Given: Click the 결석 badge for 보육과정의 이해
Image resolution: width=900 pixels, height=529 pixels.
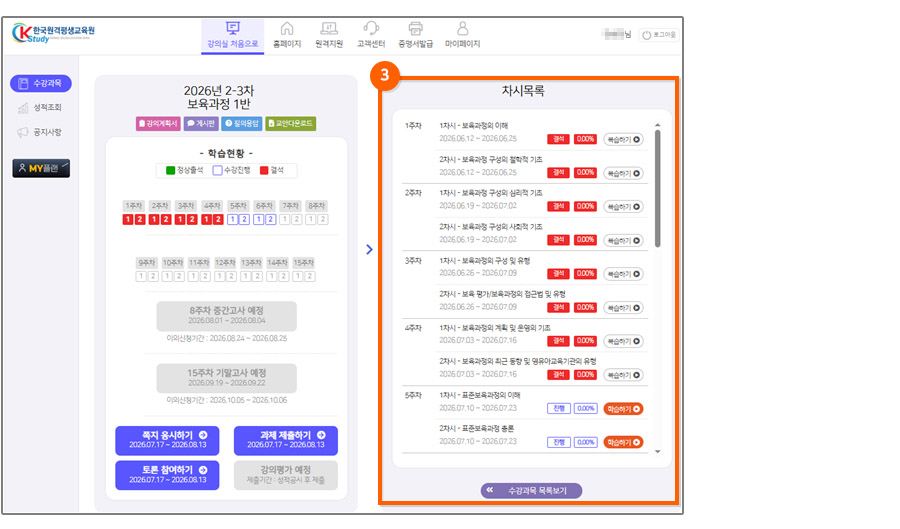Looking at the screenshot, I should 558,139.
